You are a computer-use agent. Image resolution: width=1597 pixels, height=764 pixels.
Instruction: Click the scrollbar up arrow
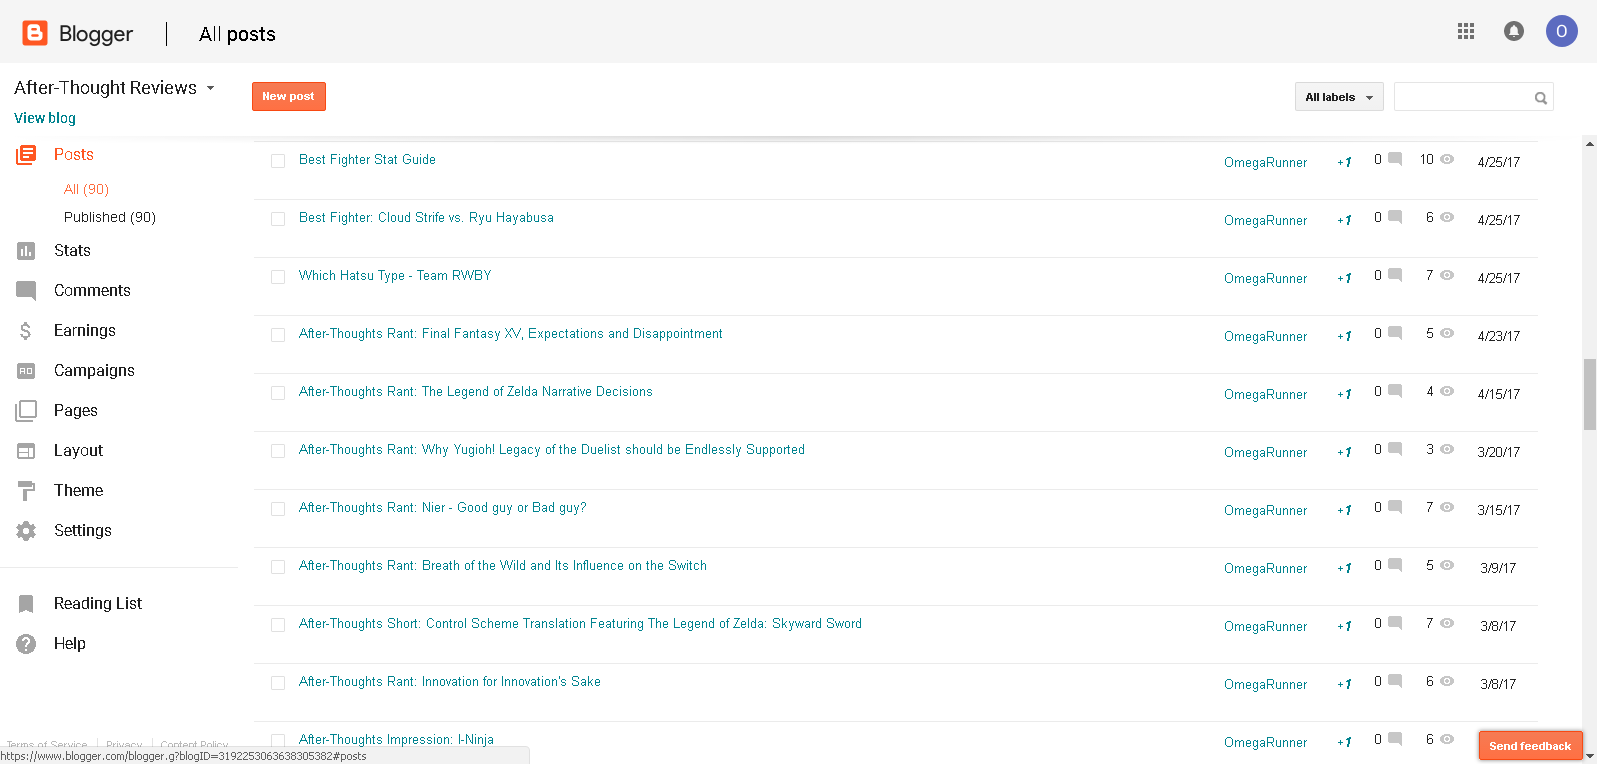point(1590,143)
